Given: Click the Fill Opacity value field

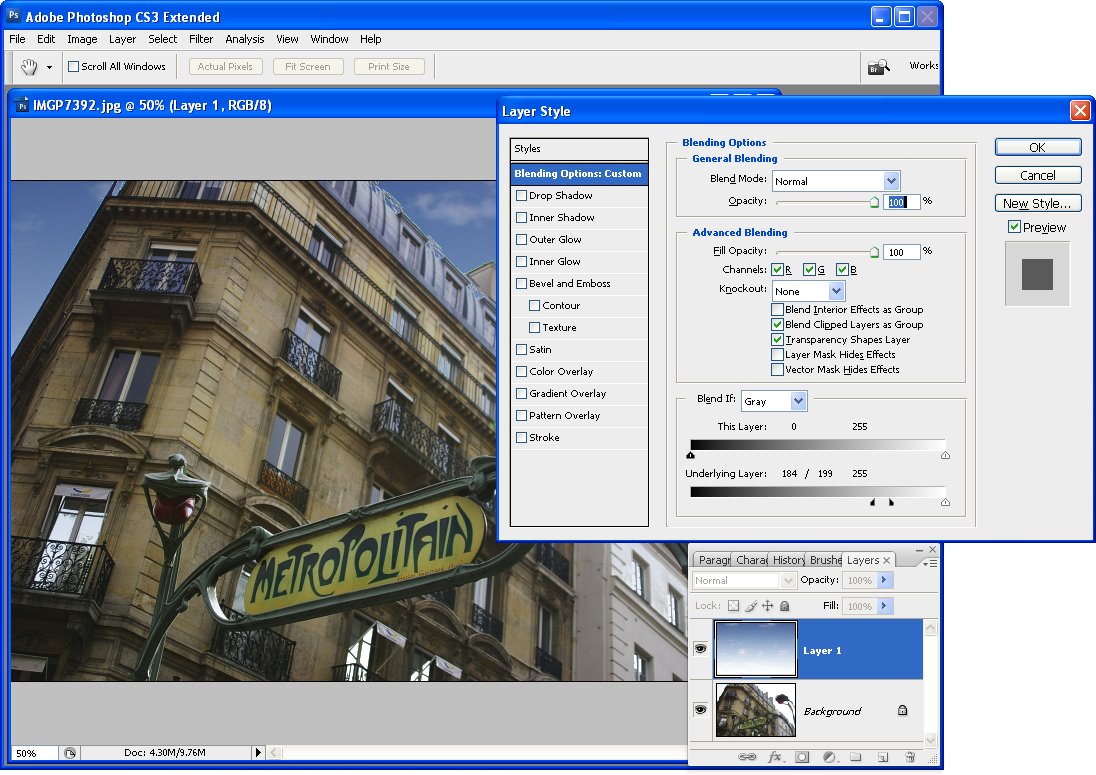Looking at the screenshot, I should pyautogui.click(x=902, y=252).
